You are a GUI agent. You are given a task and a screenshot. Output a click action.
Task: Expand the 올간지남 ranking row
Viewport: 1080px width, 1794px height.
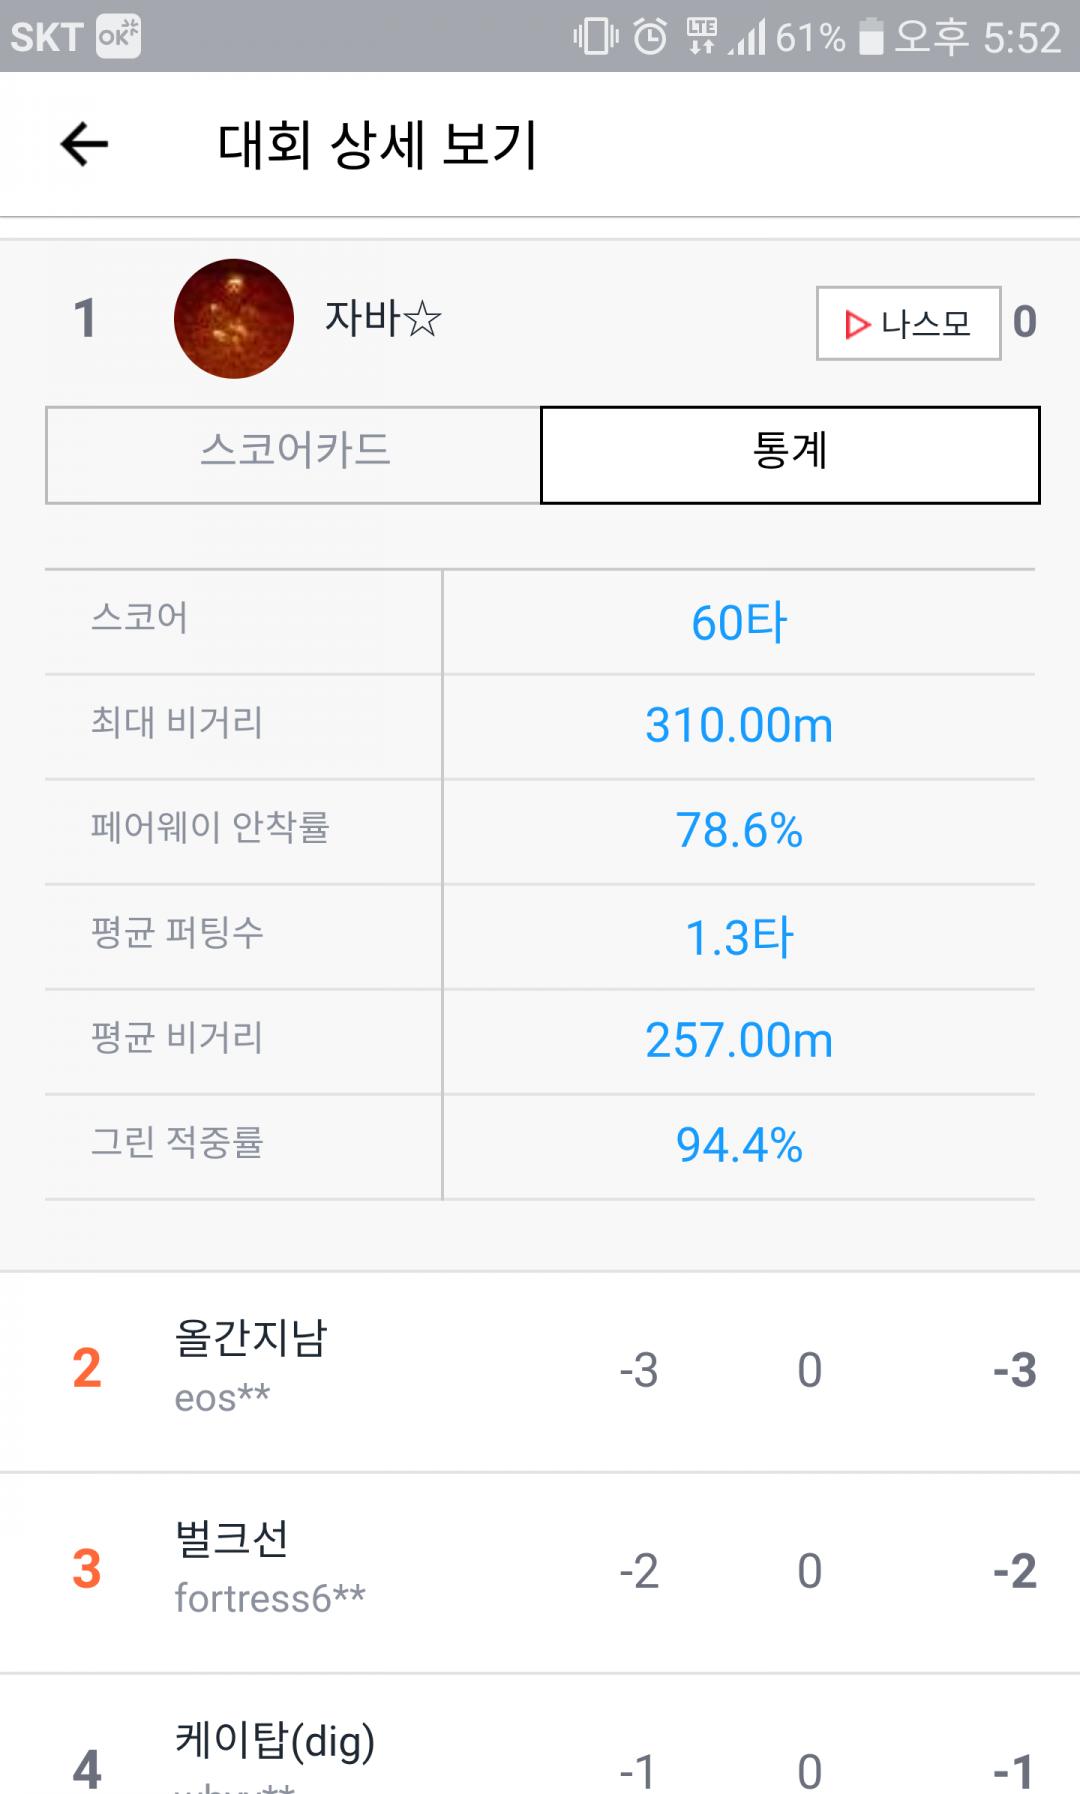540,1370
